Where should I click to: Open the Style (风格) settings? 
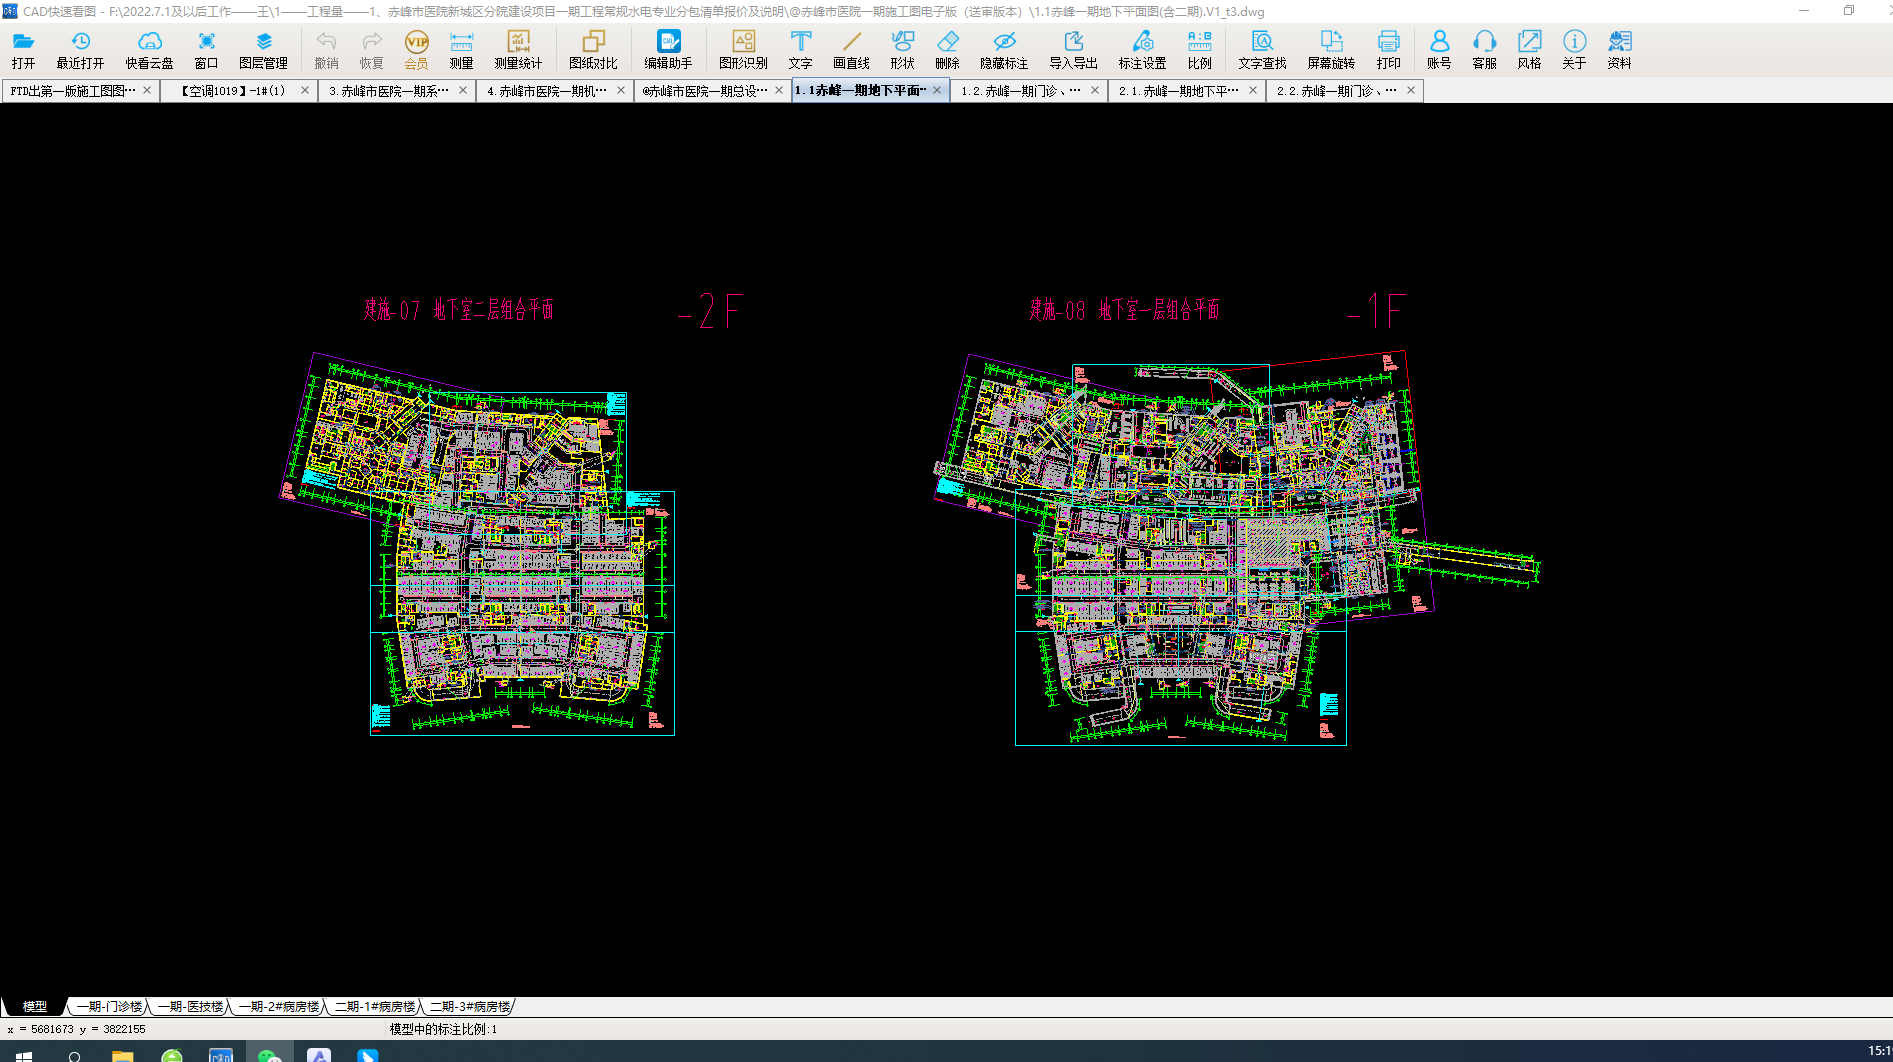1529,50
